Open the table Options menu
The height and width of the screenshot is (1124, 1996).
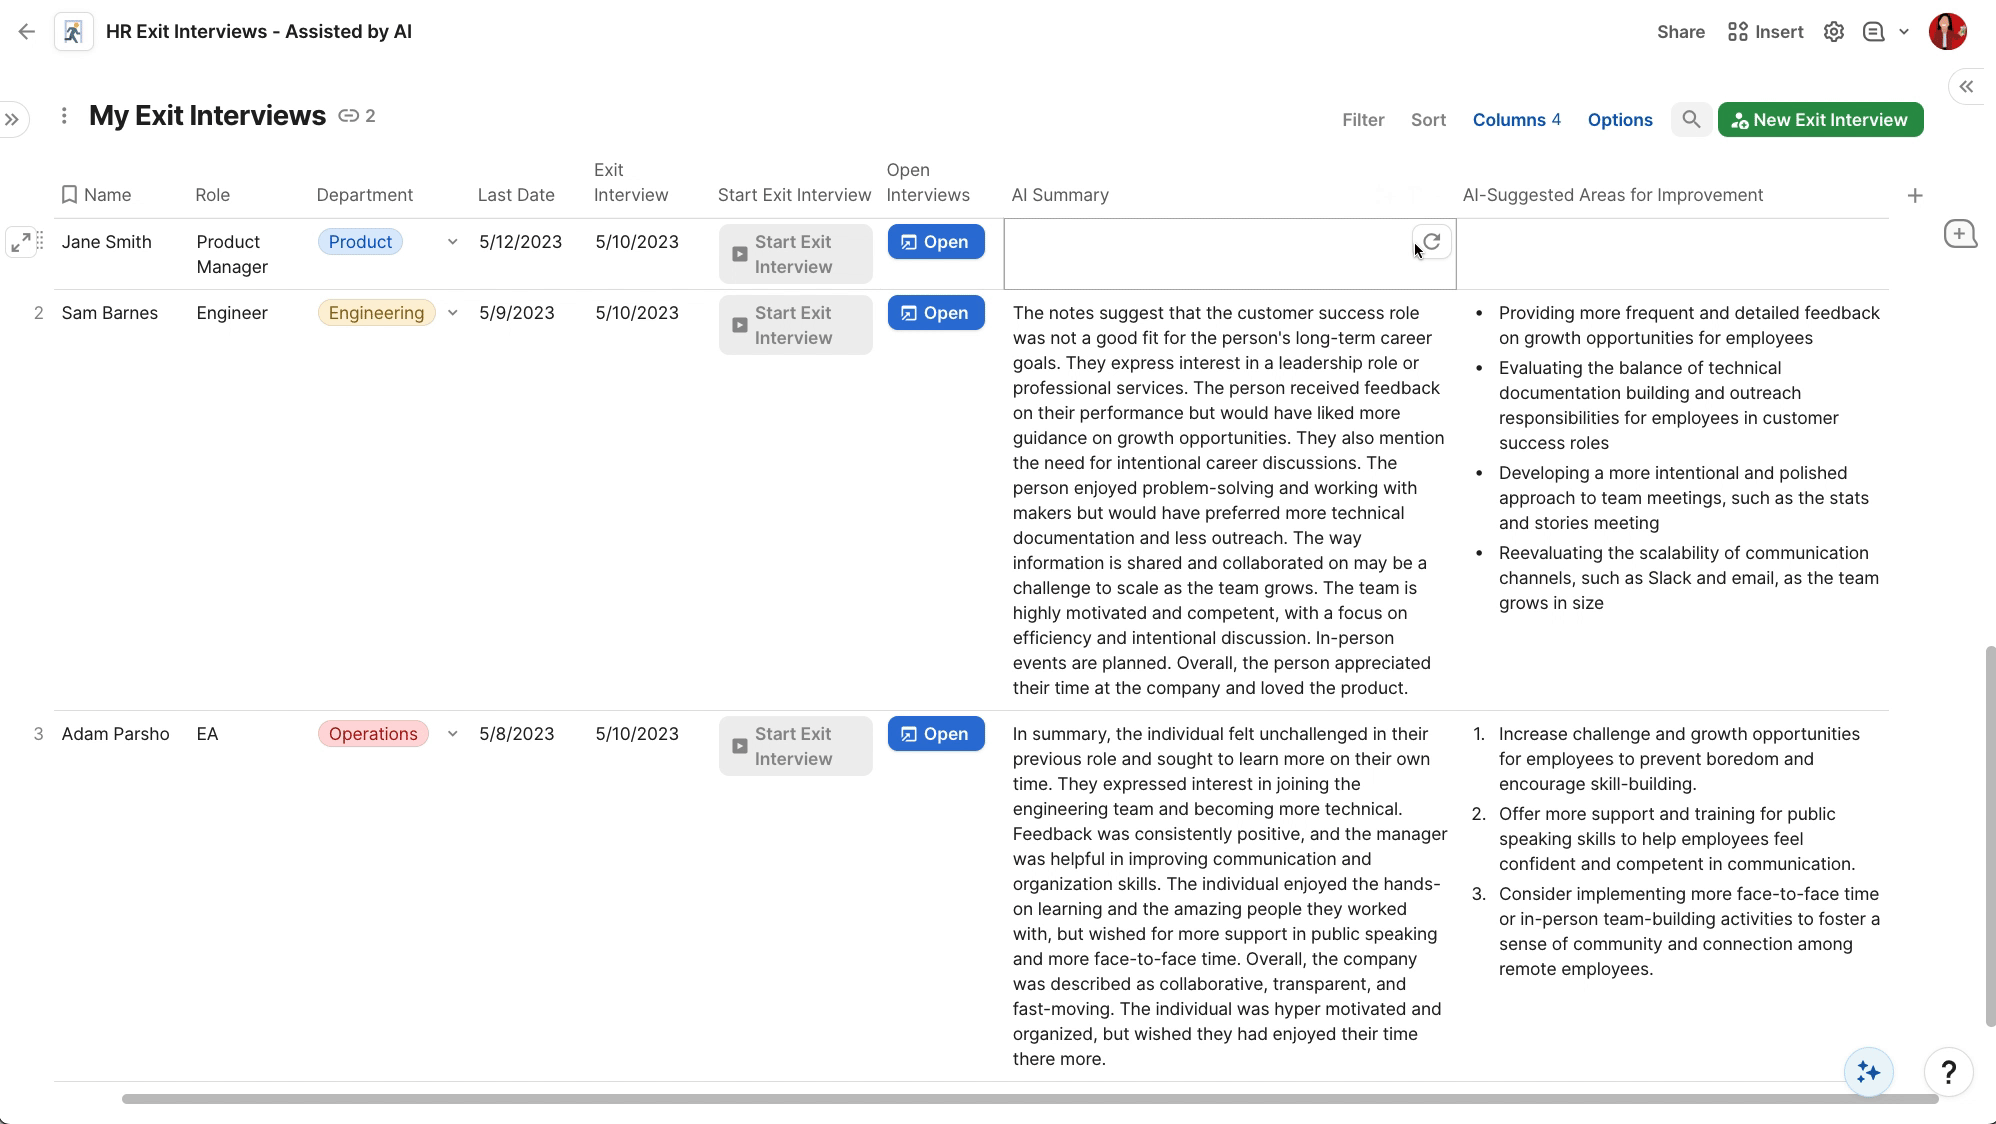[x=1619, y=120]
